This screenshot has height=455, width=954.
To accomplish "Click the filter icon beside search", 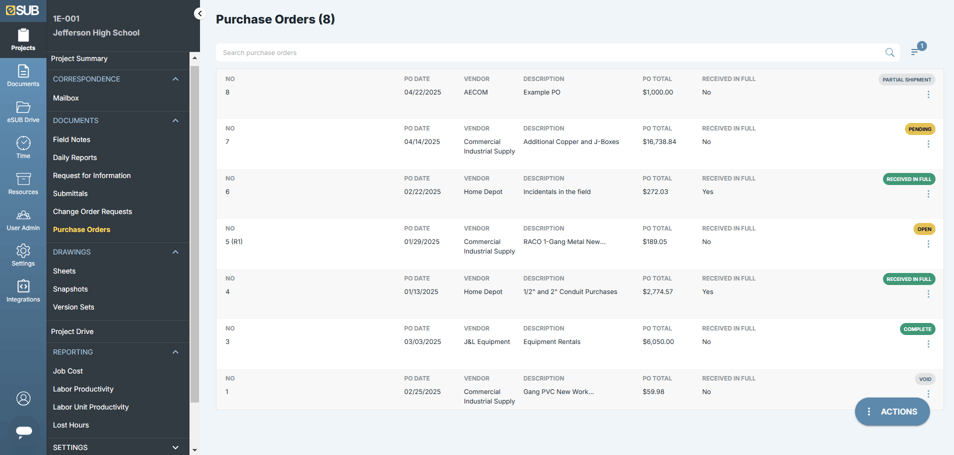I will pos(916,51).
